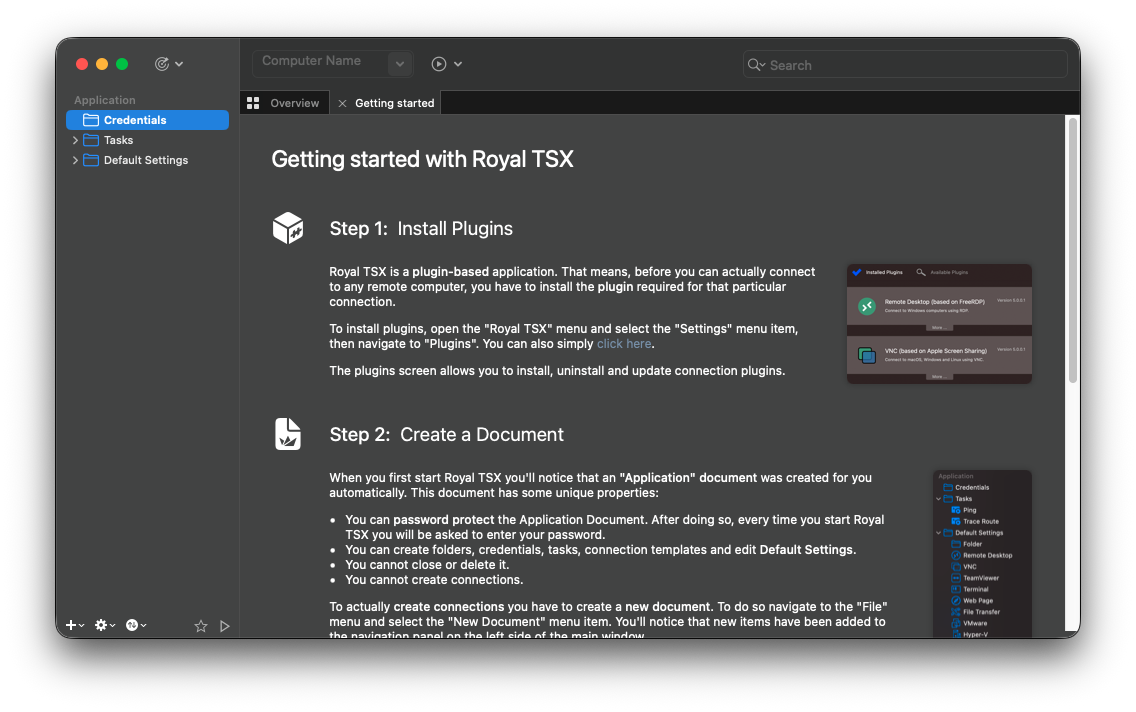The height and width of the screenshot is (712, 1136).
Task: Click the Connect play button in toolbar
Action: point(438,64)
